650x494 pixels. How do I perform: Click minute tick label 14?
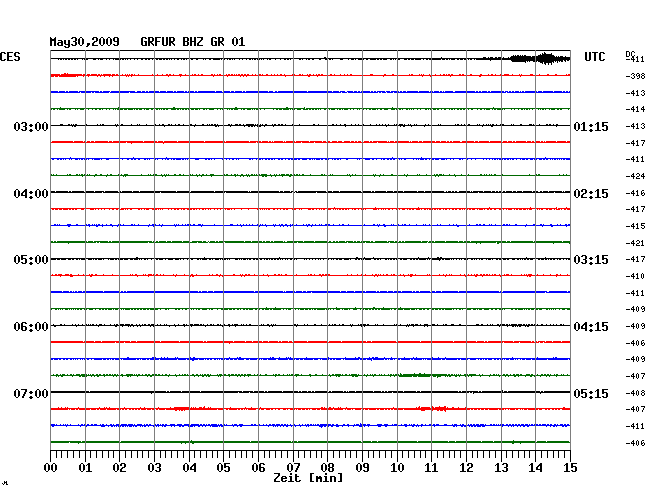point(536,468)
